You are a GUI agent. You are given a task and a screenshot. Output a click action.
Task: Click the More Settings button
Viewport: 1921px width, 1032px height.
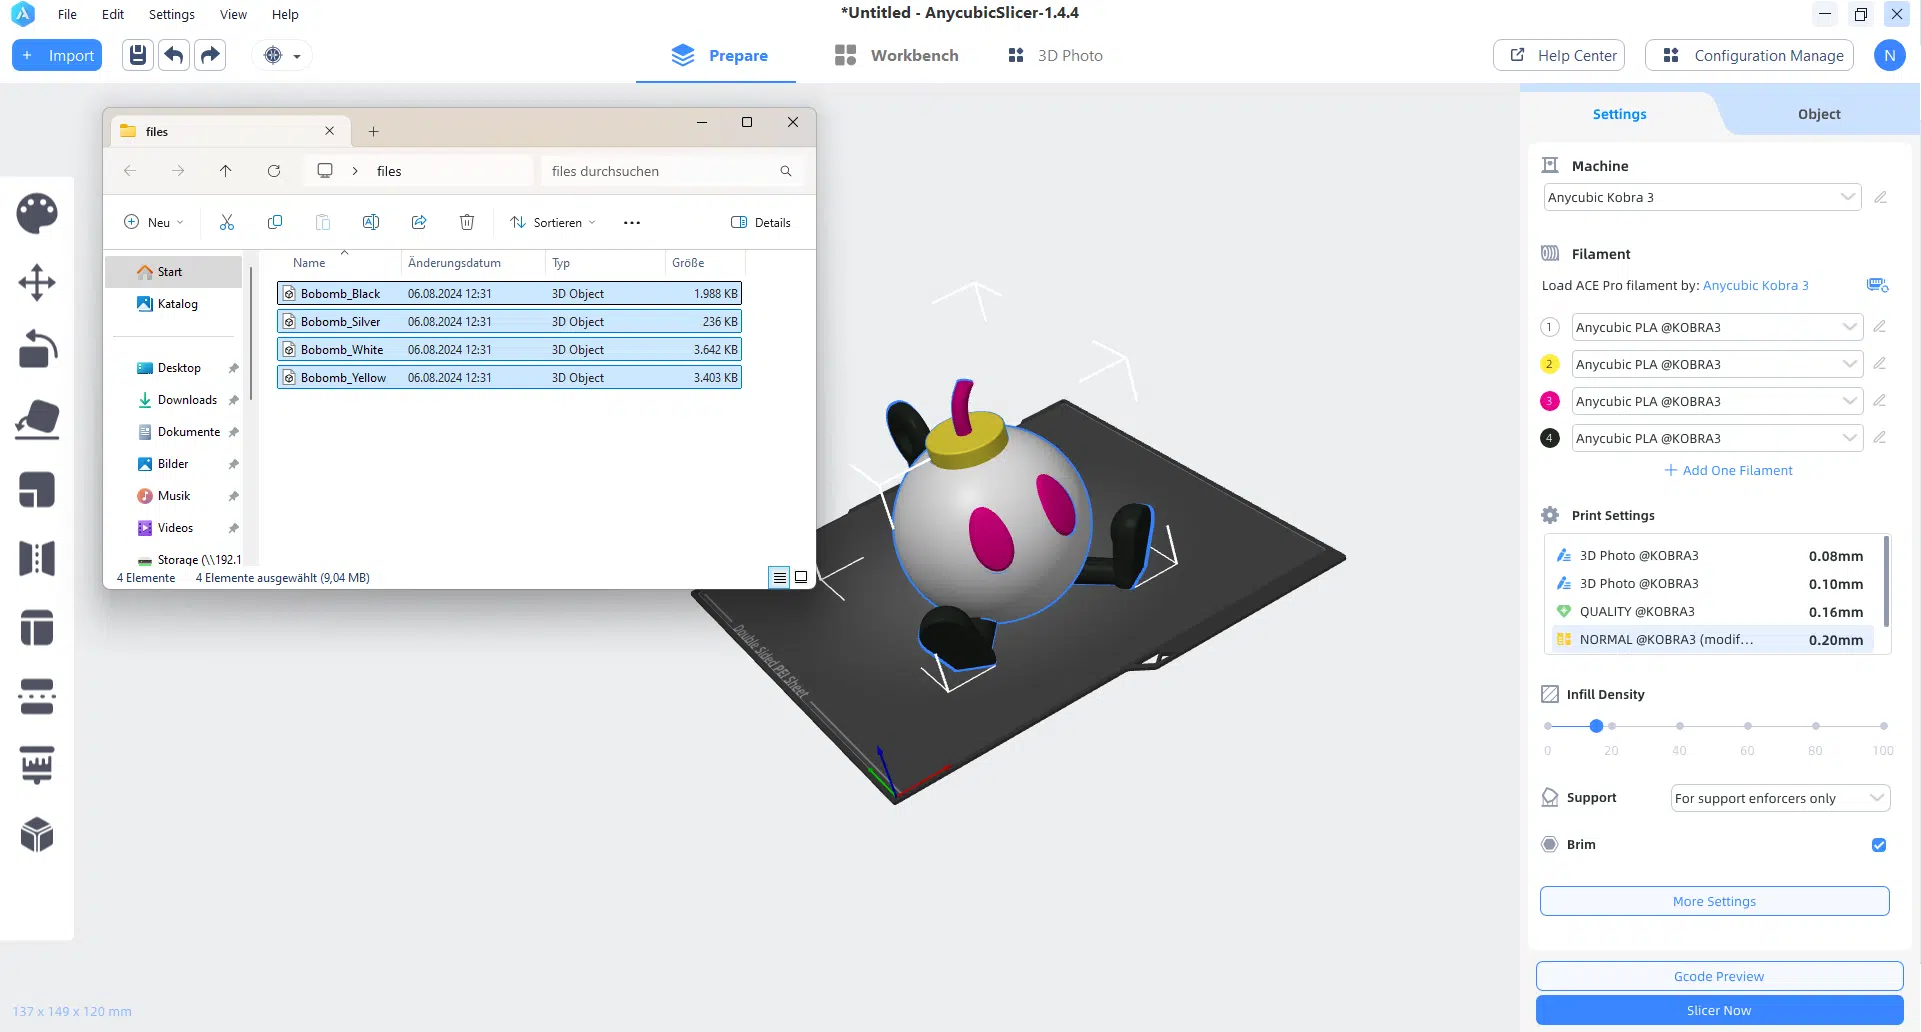[x=1714, y=901]
